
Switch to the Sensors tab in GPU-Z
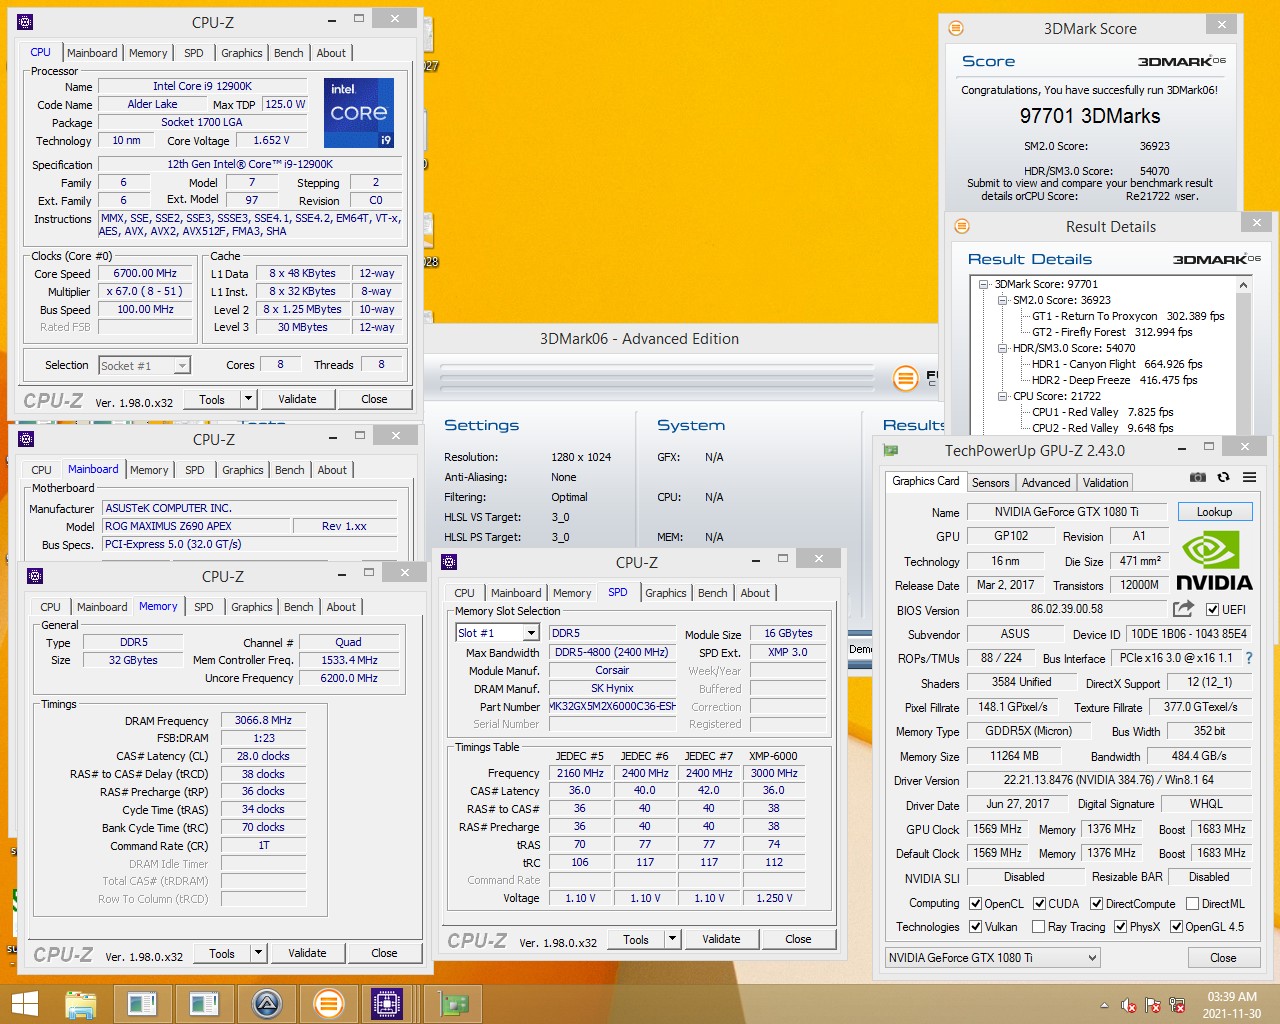click(x=990, y=482)
